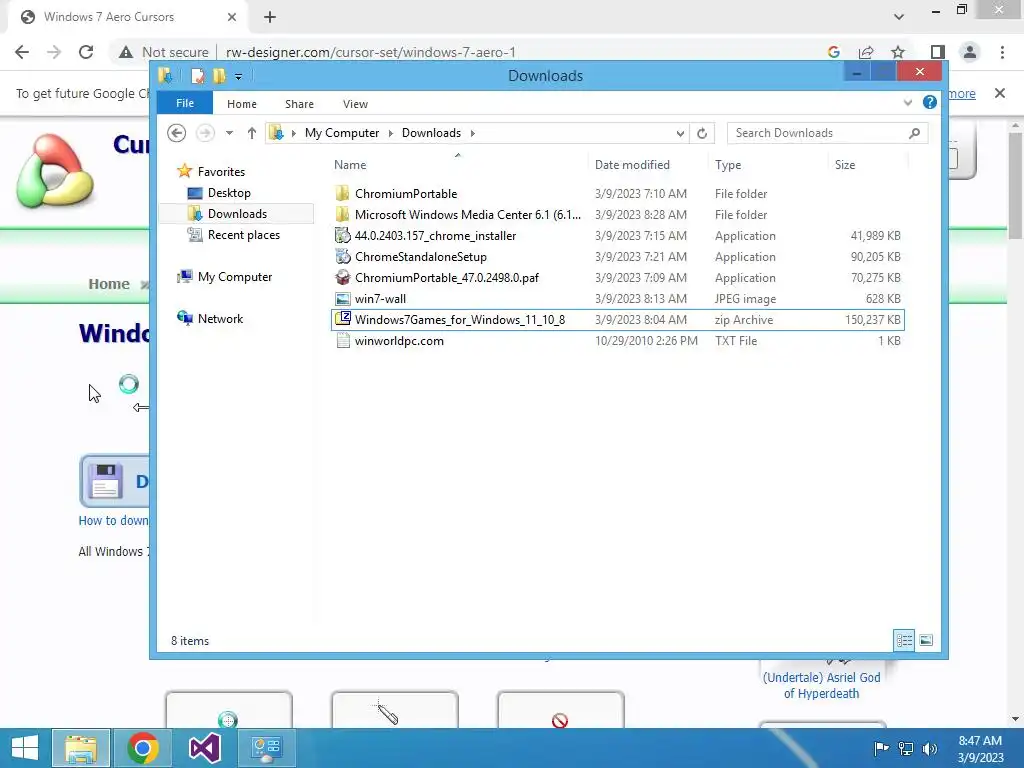Image resolution: width=1024 pixels, height=768 pixels.
Task: Open the File ribbon tab in Downloads
Action: tap(185, 103)
